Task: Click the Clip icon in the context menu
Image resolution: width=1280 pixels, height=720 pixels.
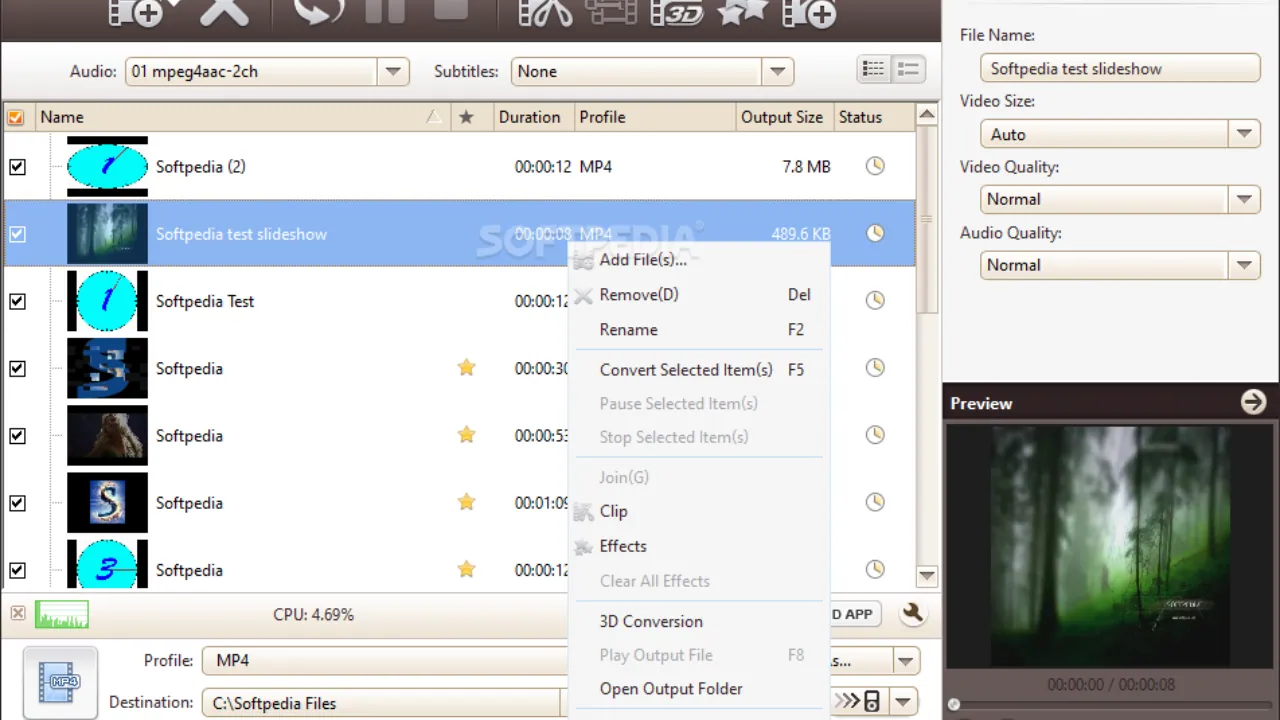Action: tap(583, 512)
